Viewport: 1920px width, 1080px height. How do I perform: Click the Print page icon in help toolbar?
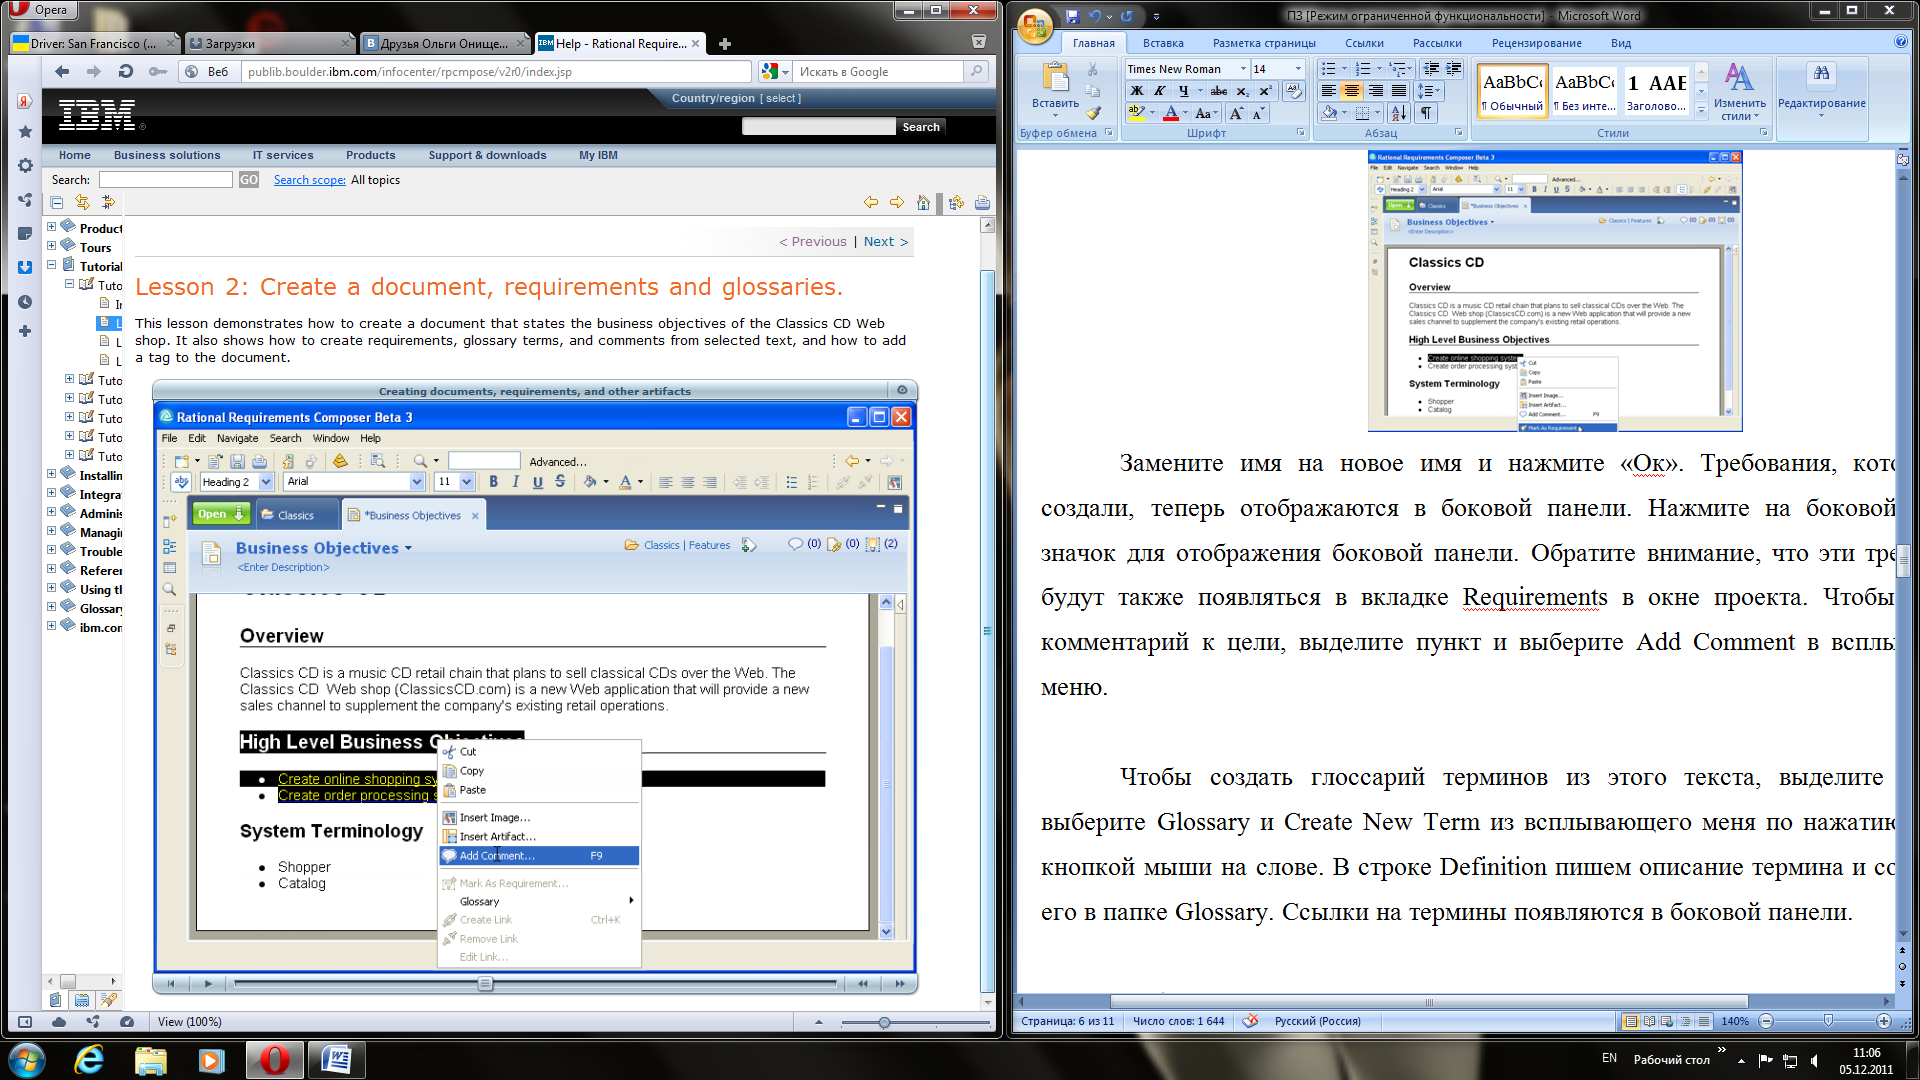point(982,203)
